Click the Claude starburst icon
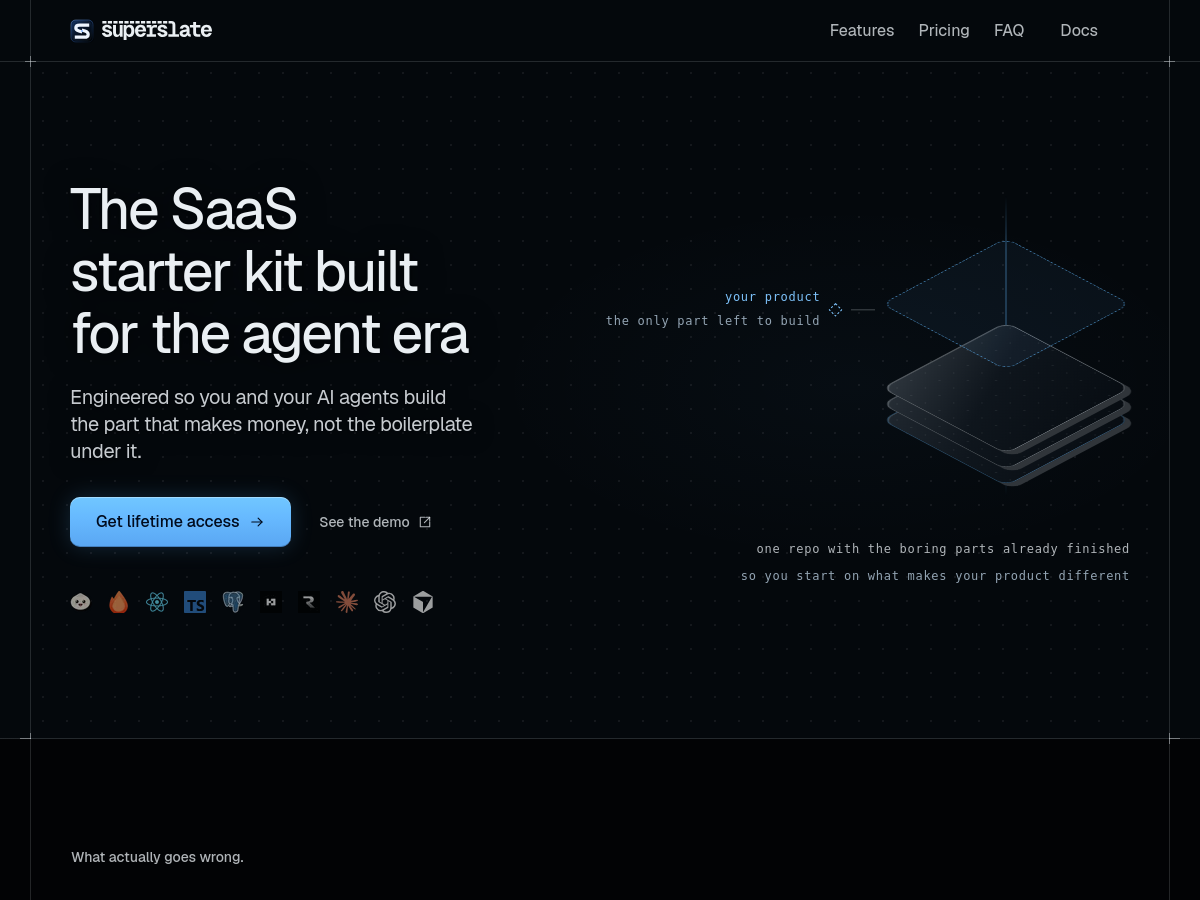Screen dimensions: 1200x900 (x=347, y=602)
